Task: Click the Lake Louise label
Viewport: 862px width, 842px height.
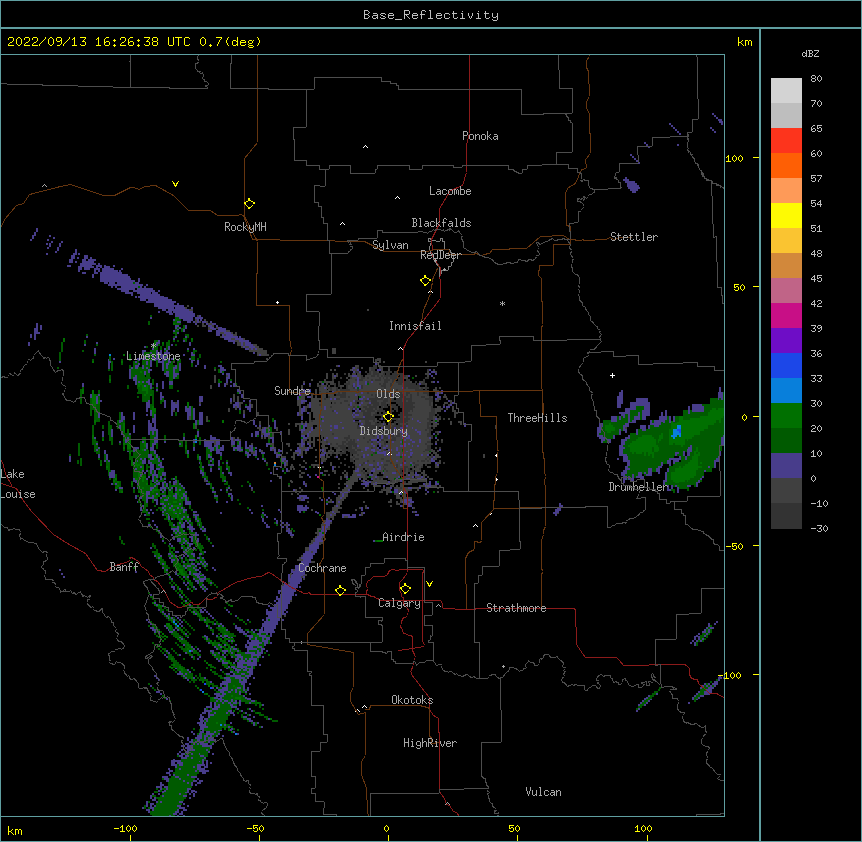Action: point(18,484)
